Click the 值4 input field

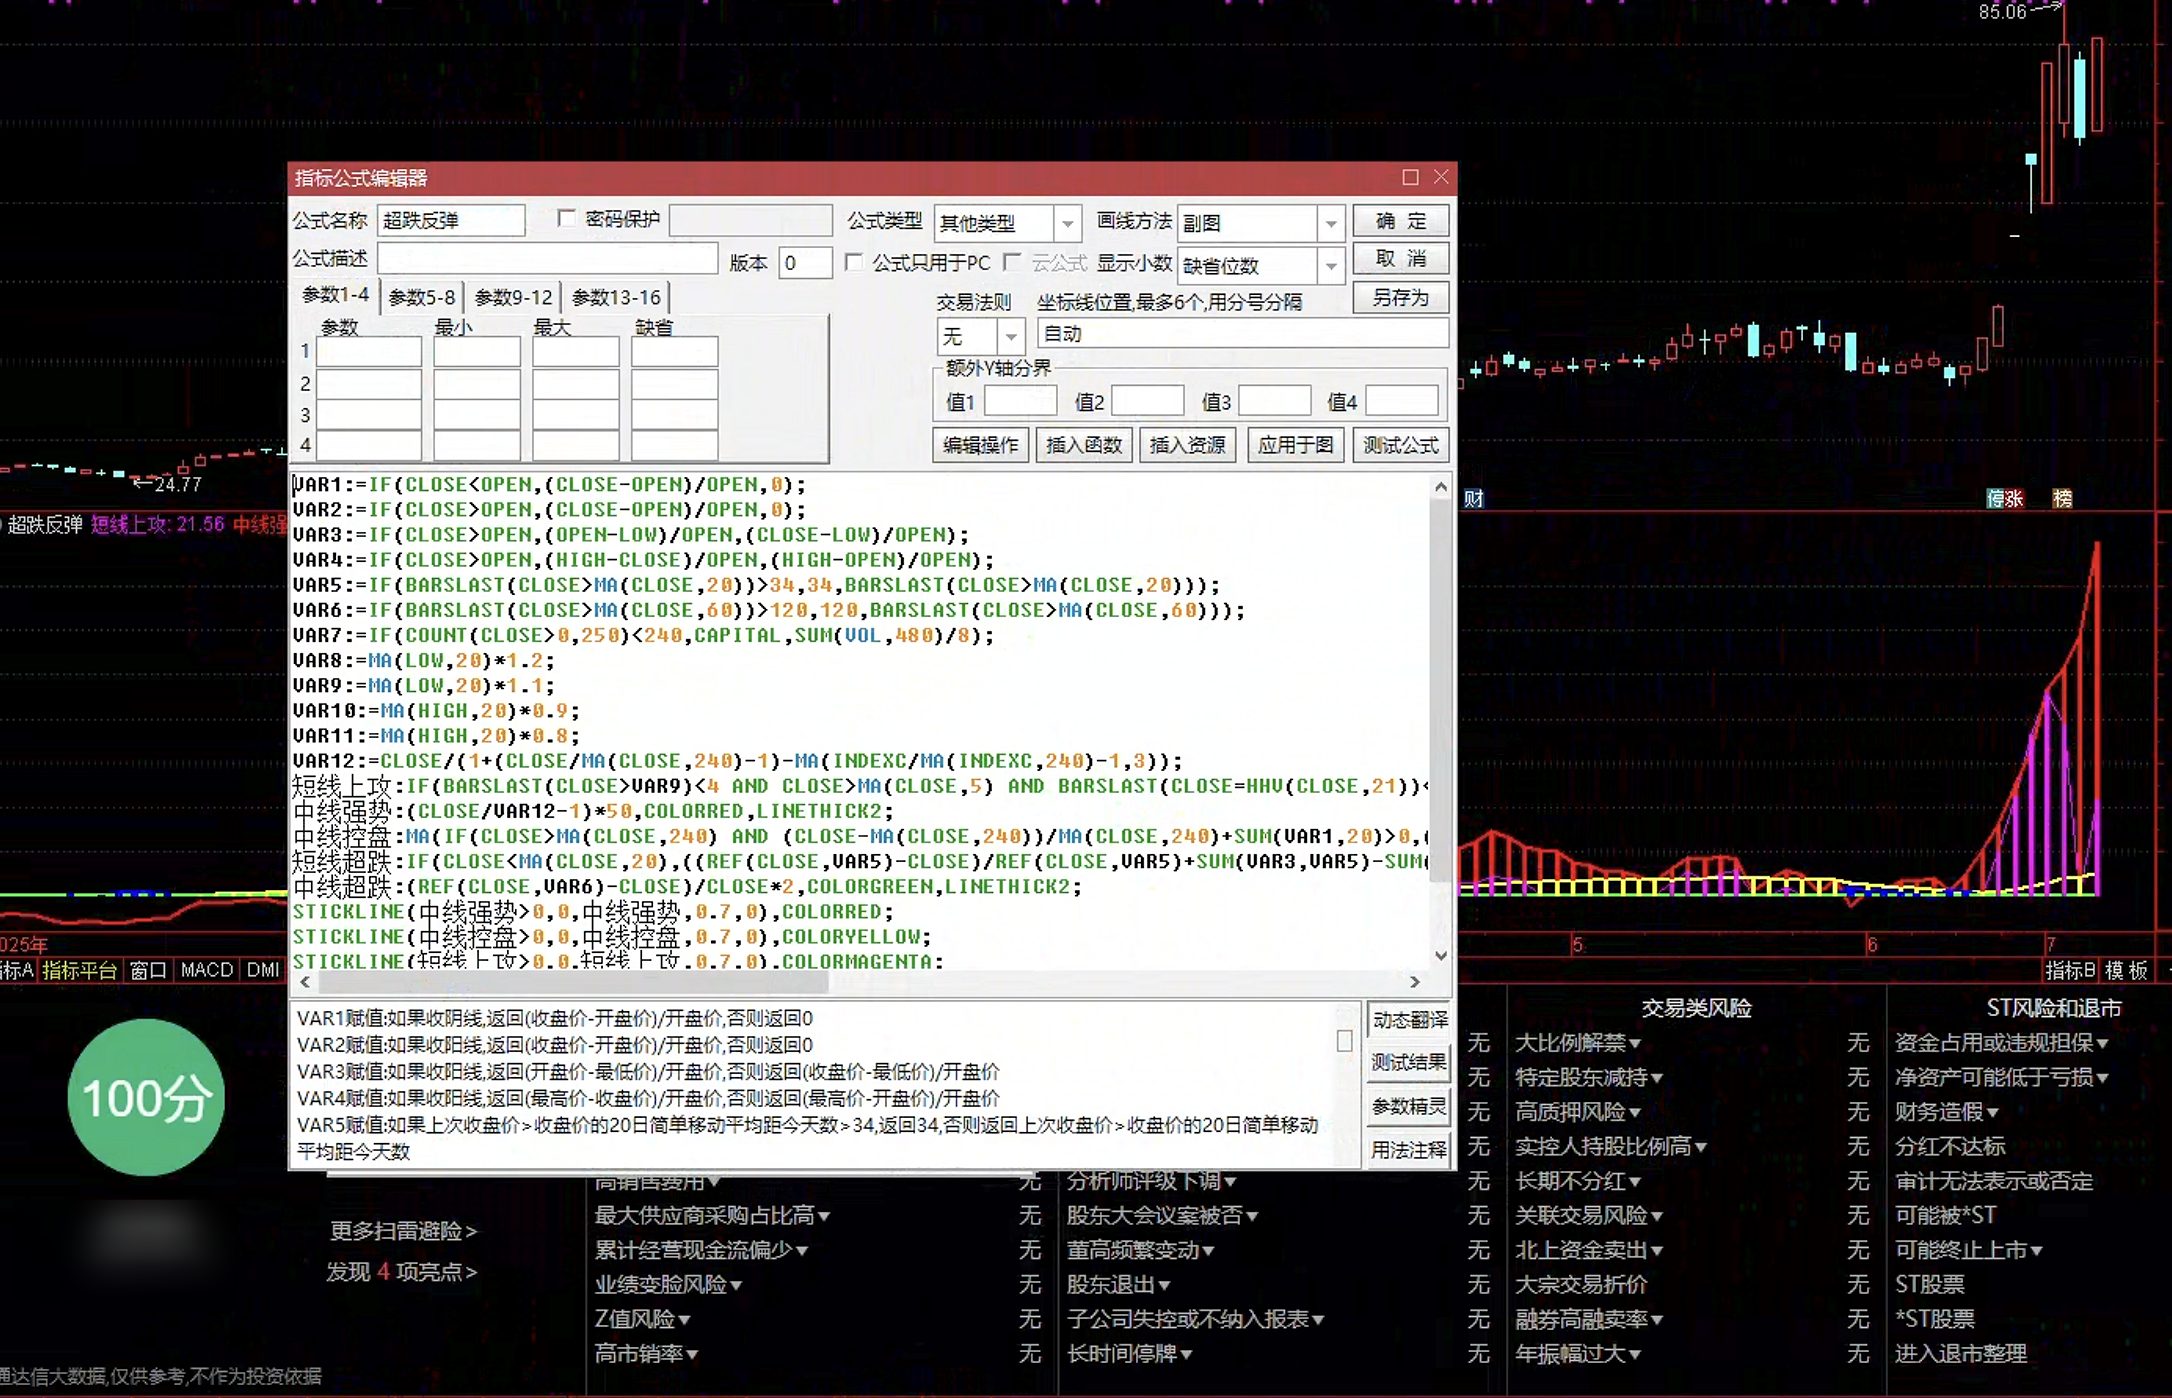pos(1401,402)
